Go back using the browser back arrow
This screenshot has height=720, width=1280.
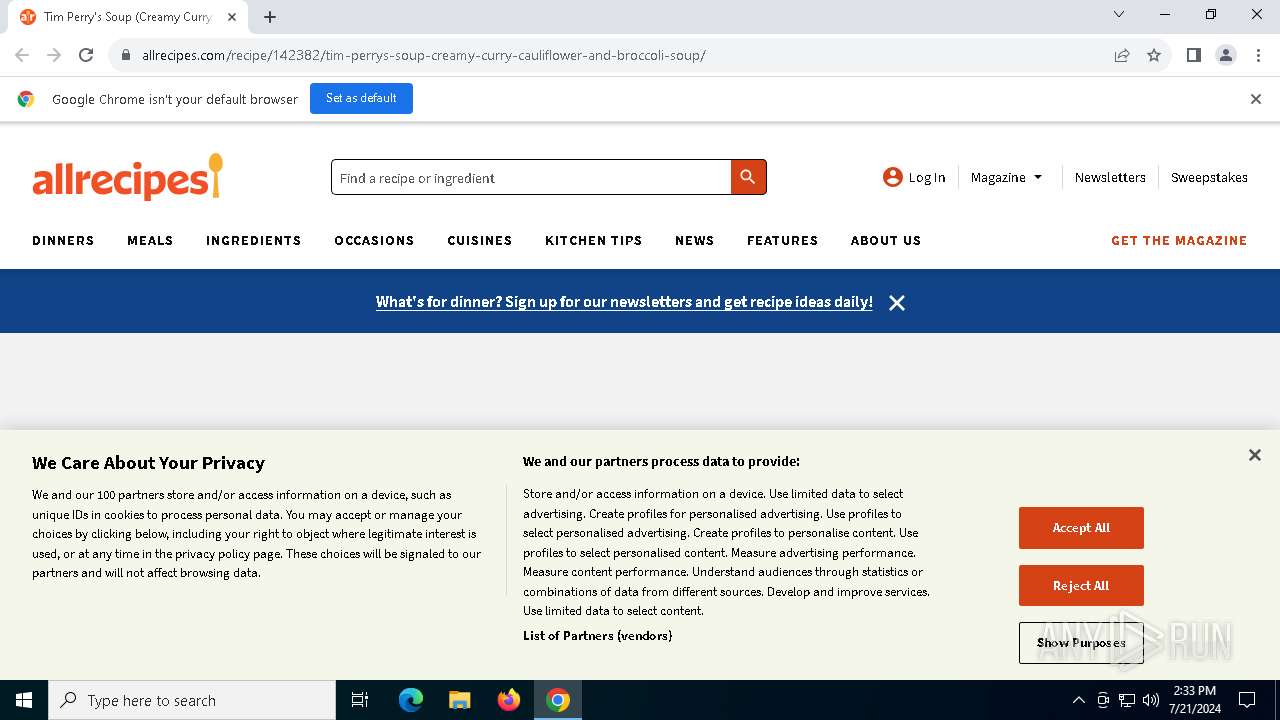tap(22, 55)
